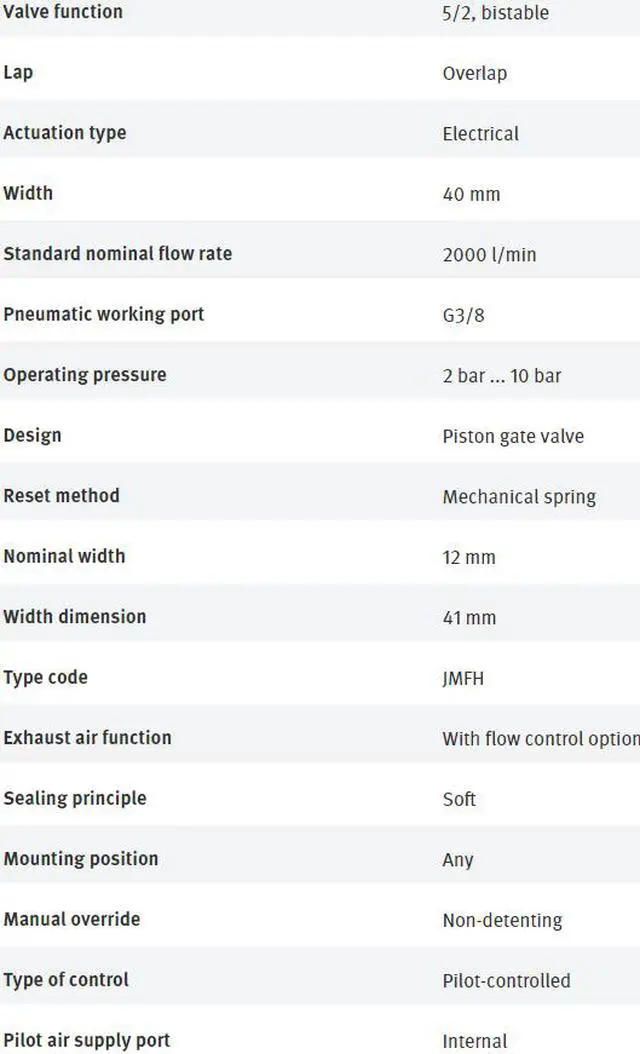
Task: Click the '40 mm' width value
Action: click(471, 194)
